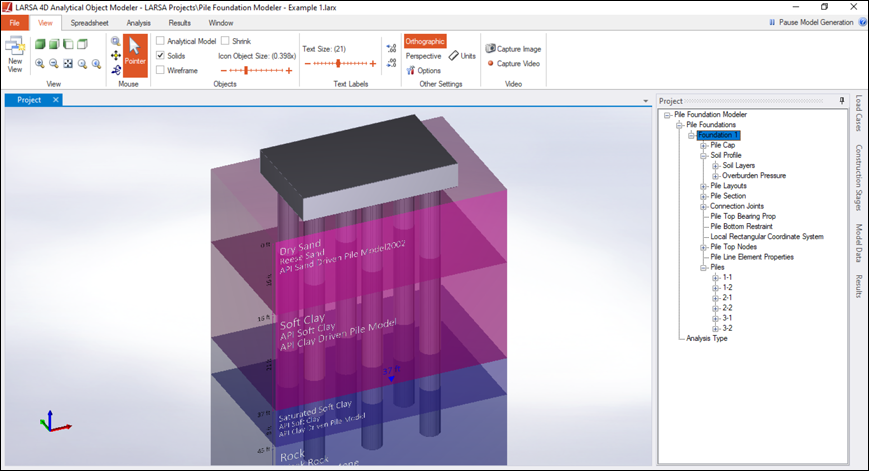This screenshot has height=471, width=869.
Task: Select the second green cube view icon
Action: [54, 44]
